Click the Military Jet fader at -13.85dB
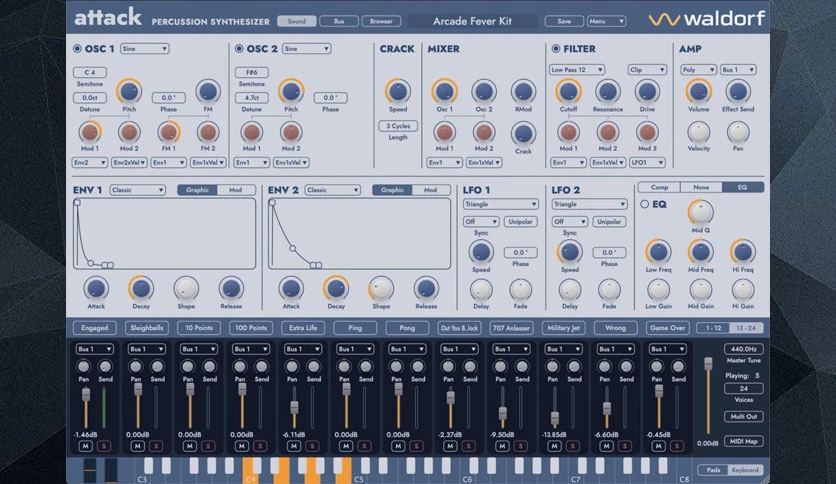 (554, 418)
